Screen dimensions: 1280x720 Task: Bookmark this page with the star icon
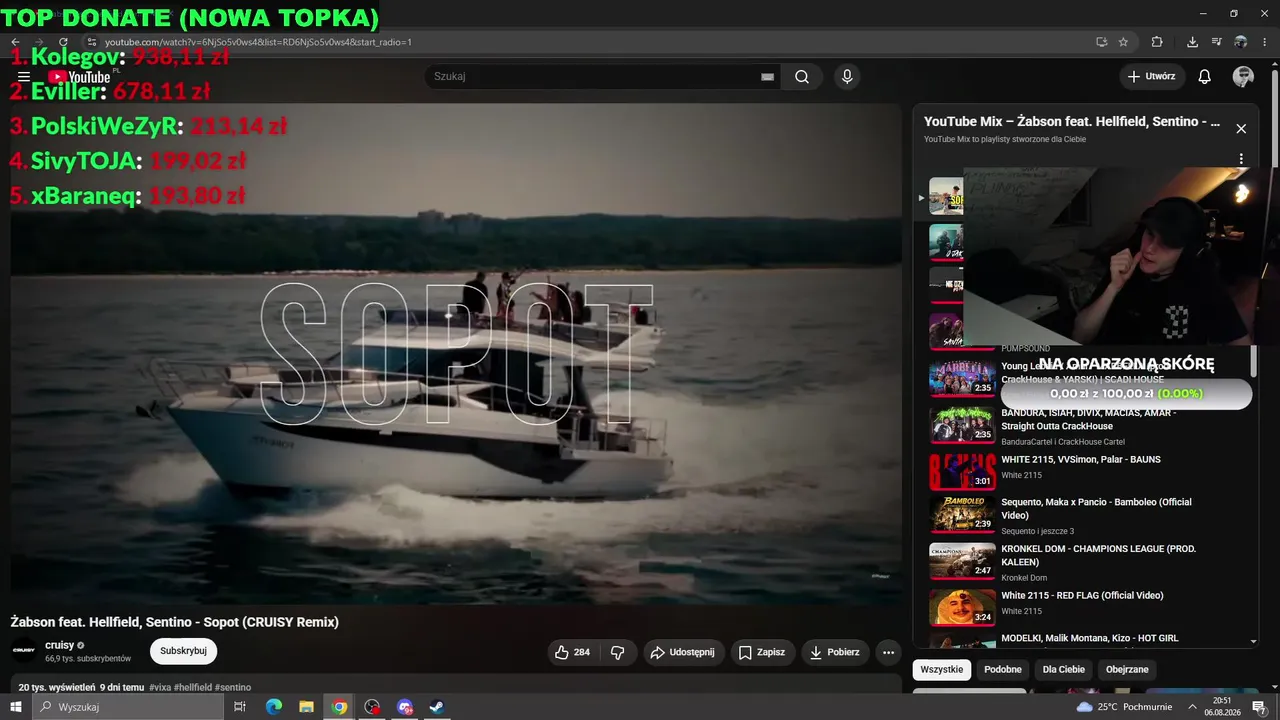point(1123,42)
